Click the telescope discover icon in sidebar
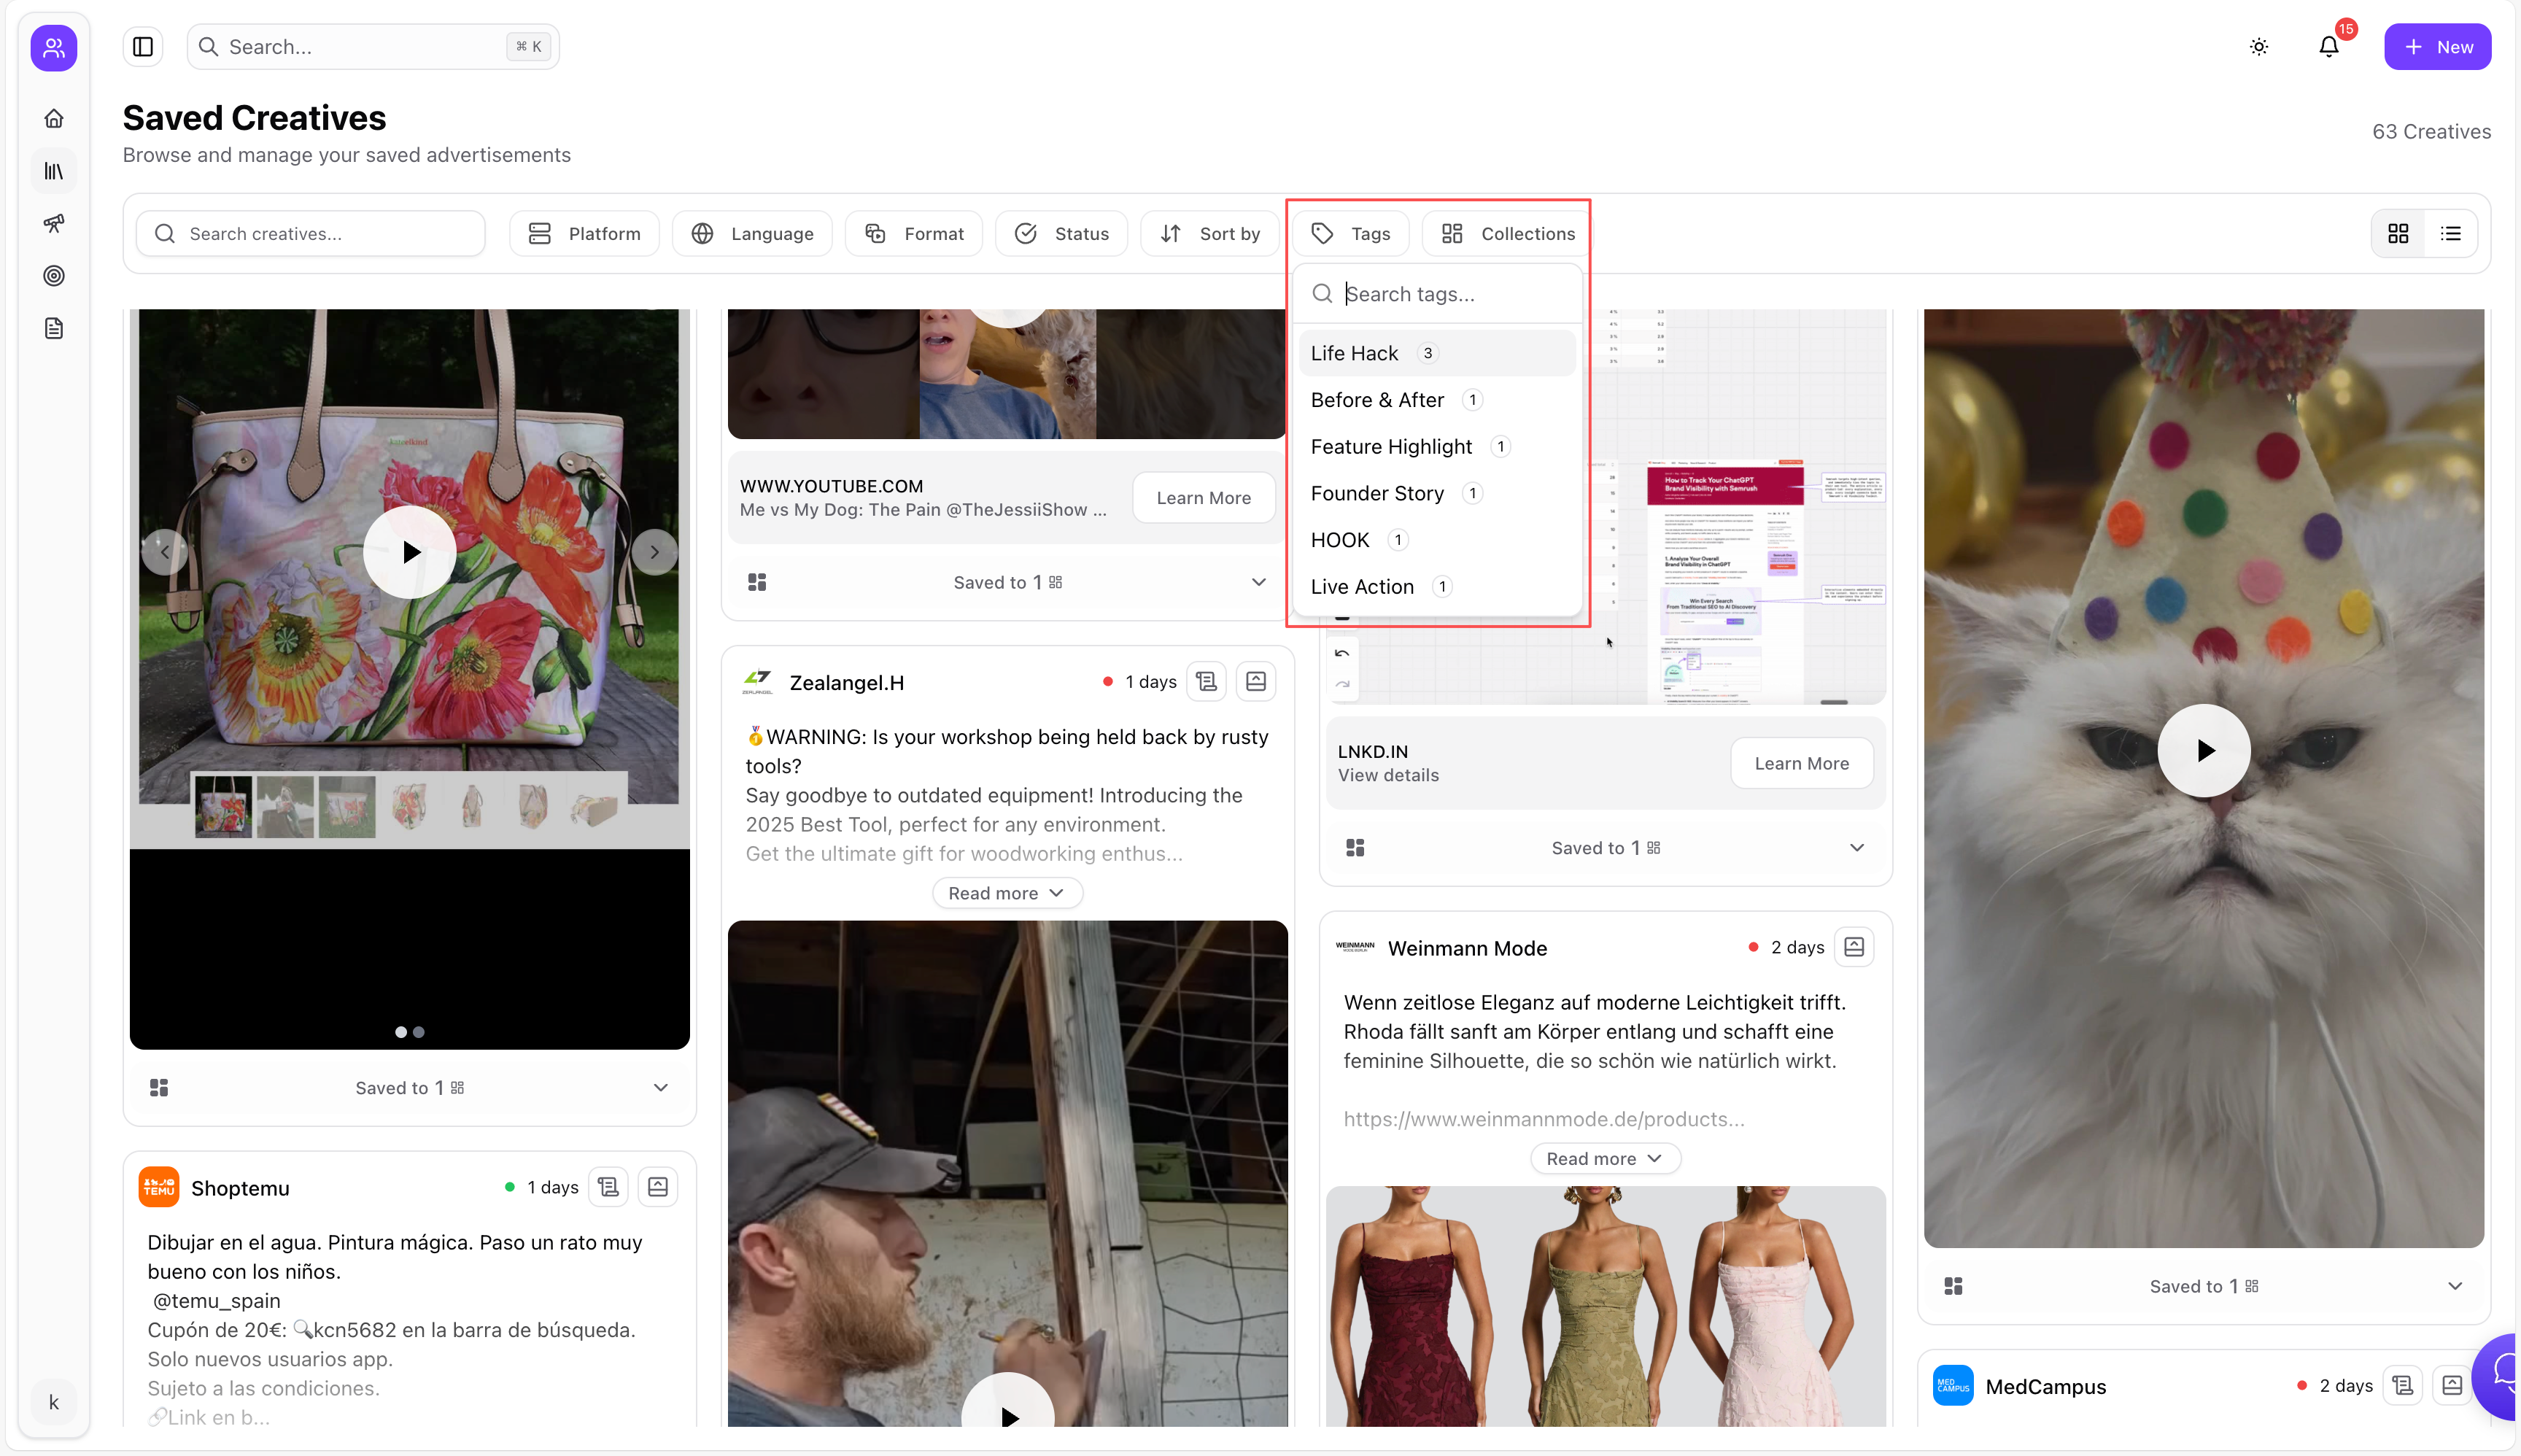 [x=54, y=223]
